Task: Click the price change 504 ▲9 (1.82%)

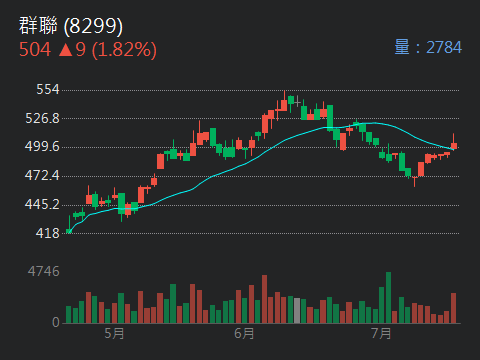Action: (88, 50)
